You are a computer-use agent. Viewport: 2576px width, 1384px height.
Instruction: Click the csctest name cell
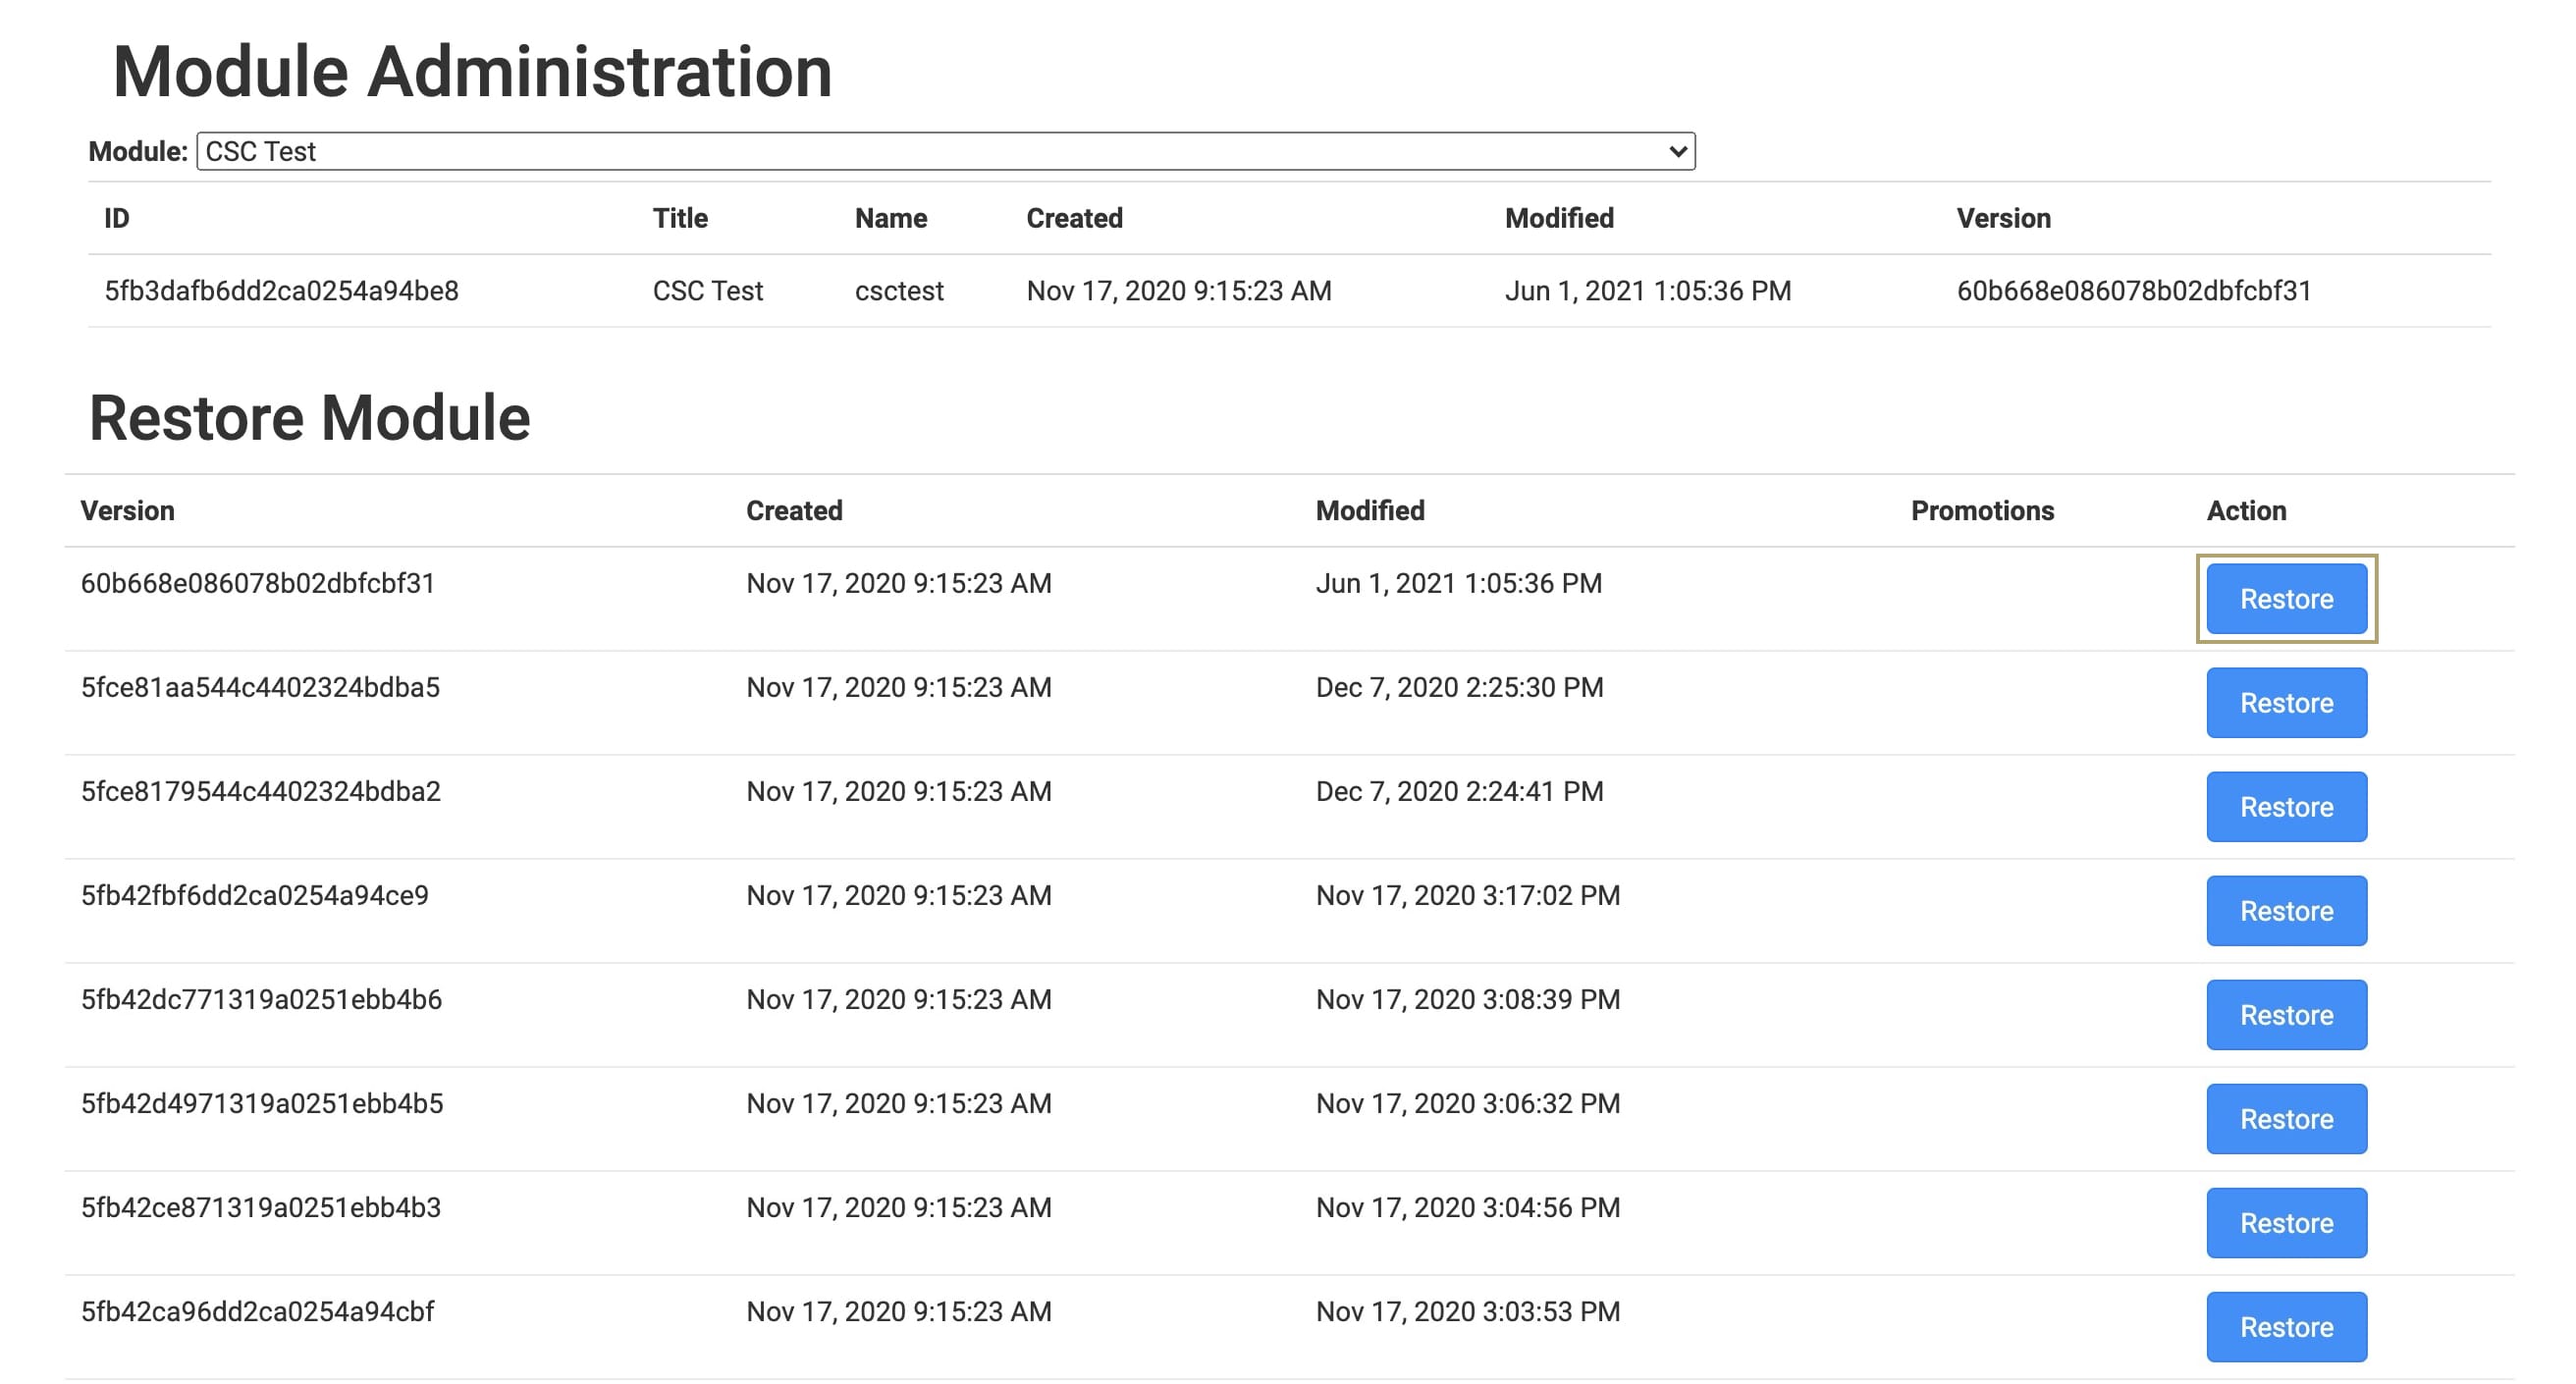tap(899, 291)
